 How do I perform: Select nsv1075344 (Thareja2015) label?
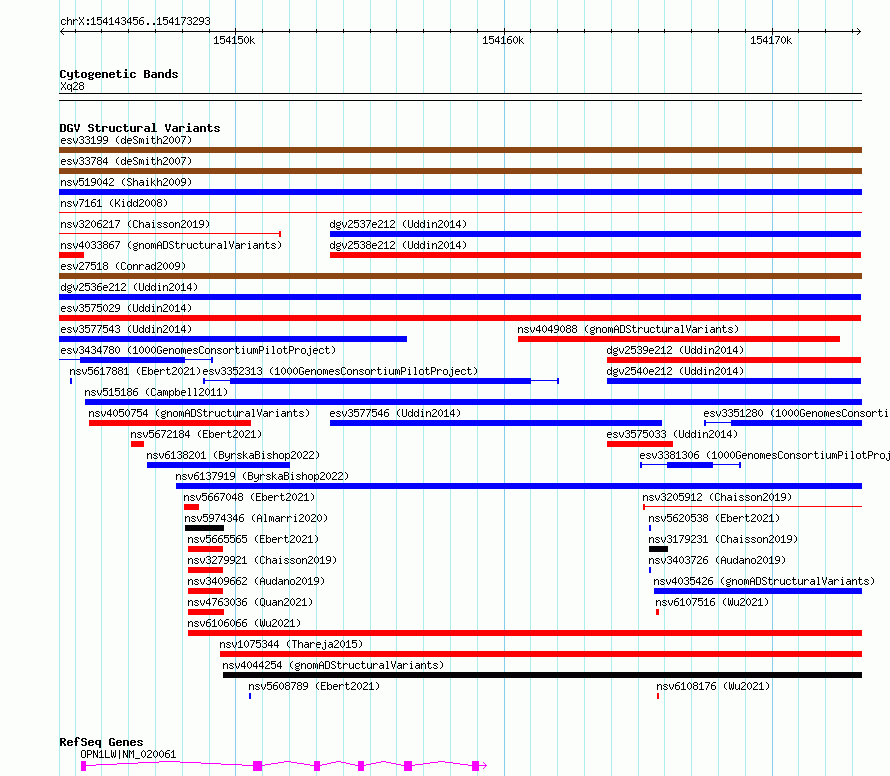(291, 644)
